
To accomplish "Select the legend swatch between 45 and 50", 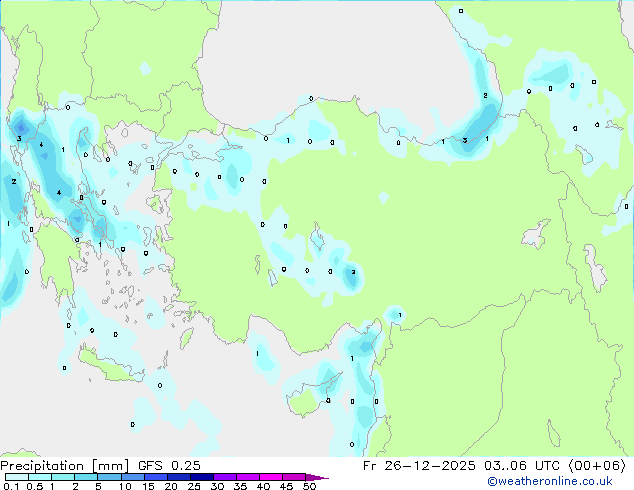I will pos(294,477).
